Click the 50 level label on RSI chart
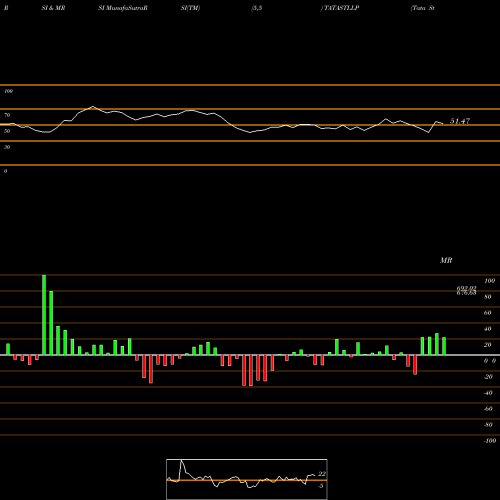The image size is (500, 500). (x=7, y=131)
